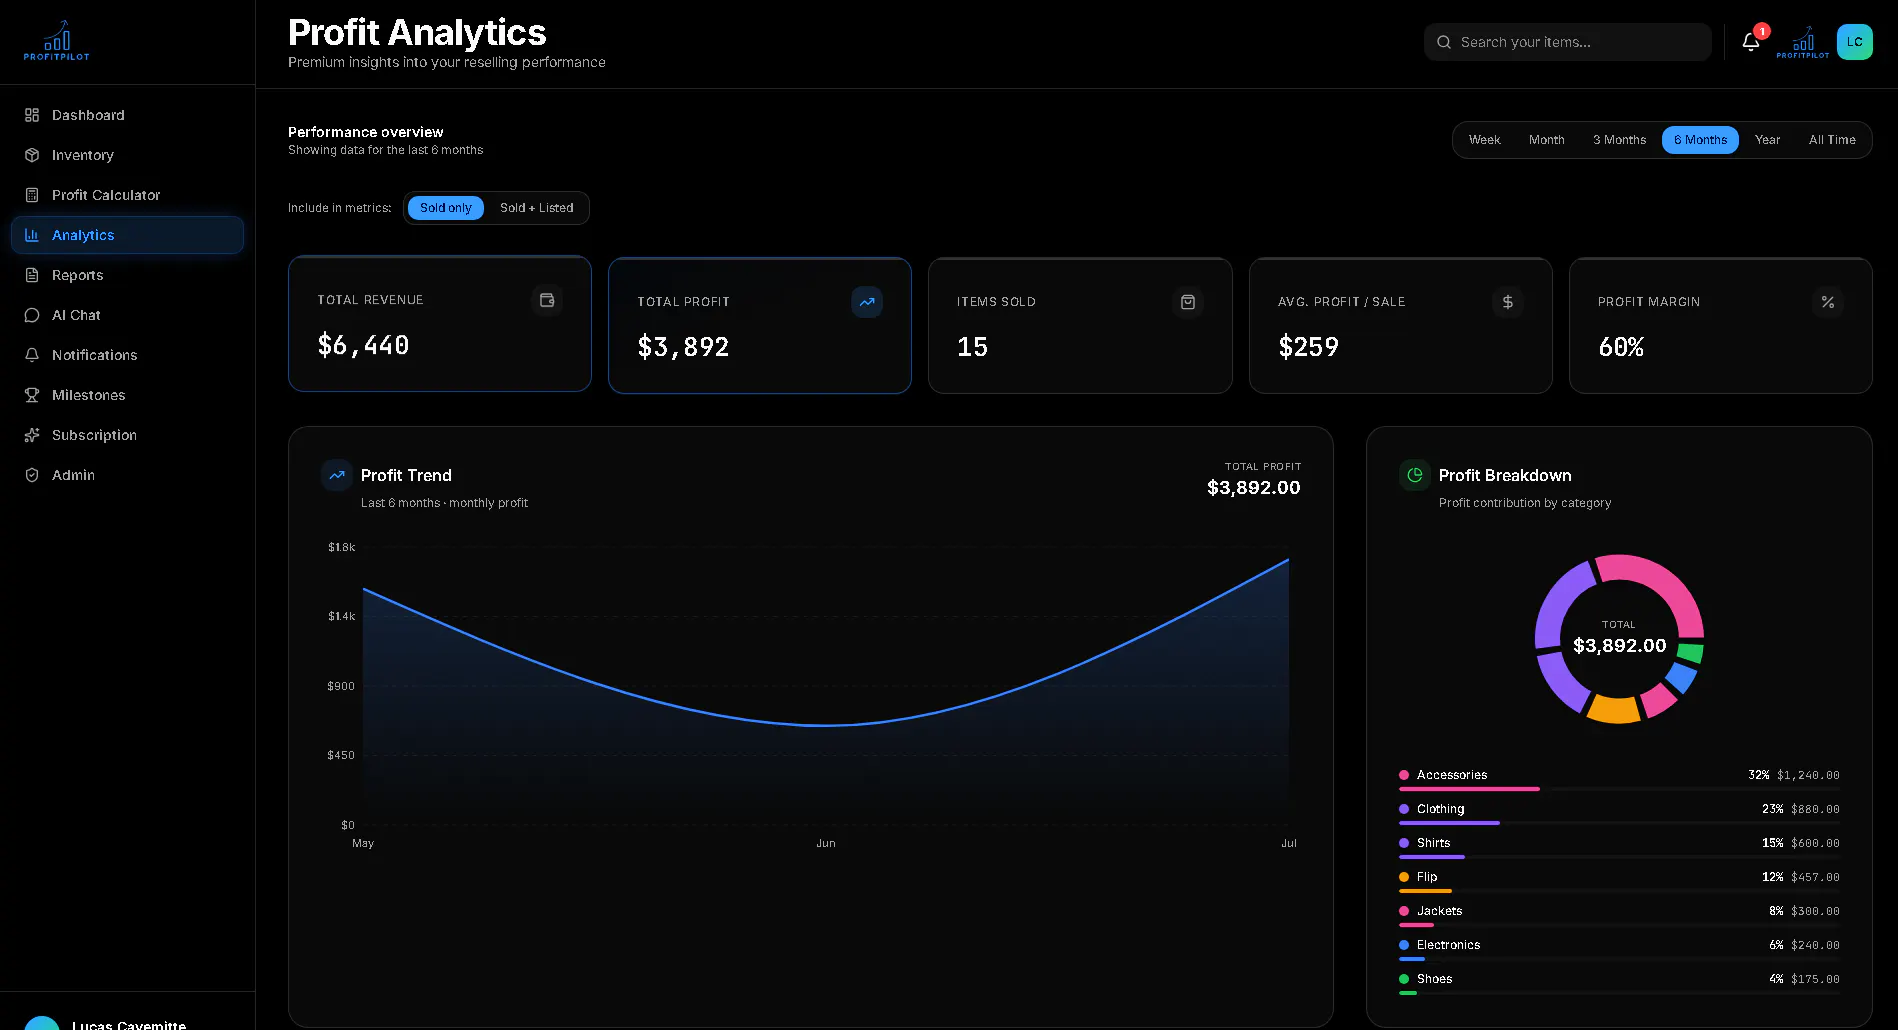Click the search magnifier icon
The image size is (1898, 1030).
1444,42
